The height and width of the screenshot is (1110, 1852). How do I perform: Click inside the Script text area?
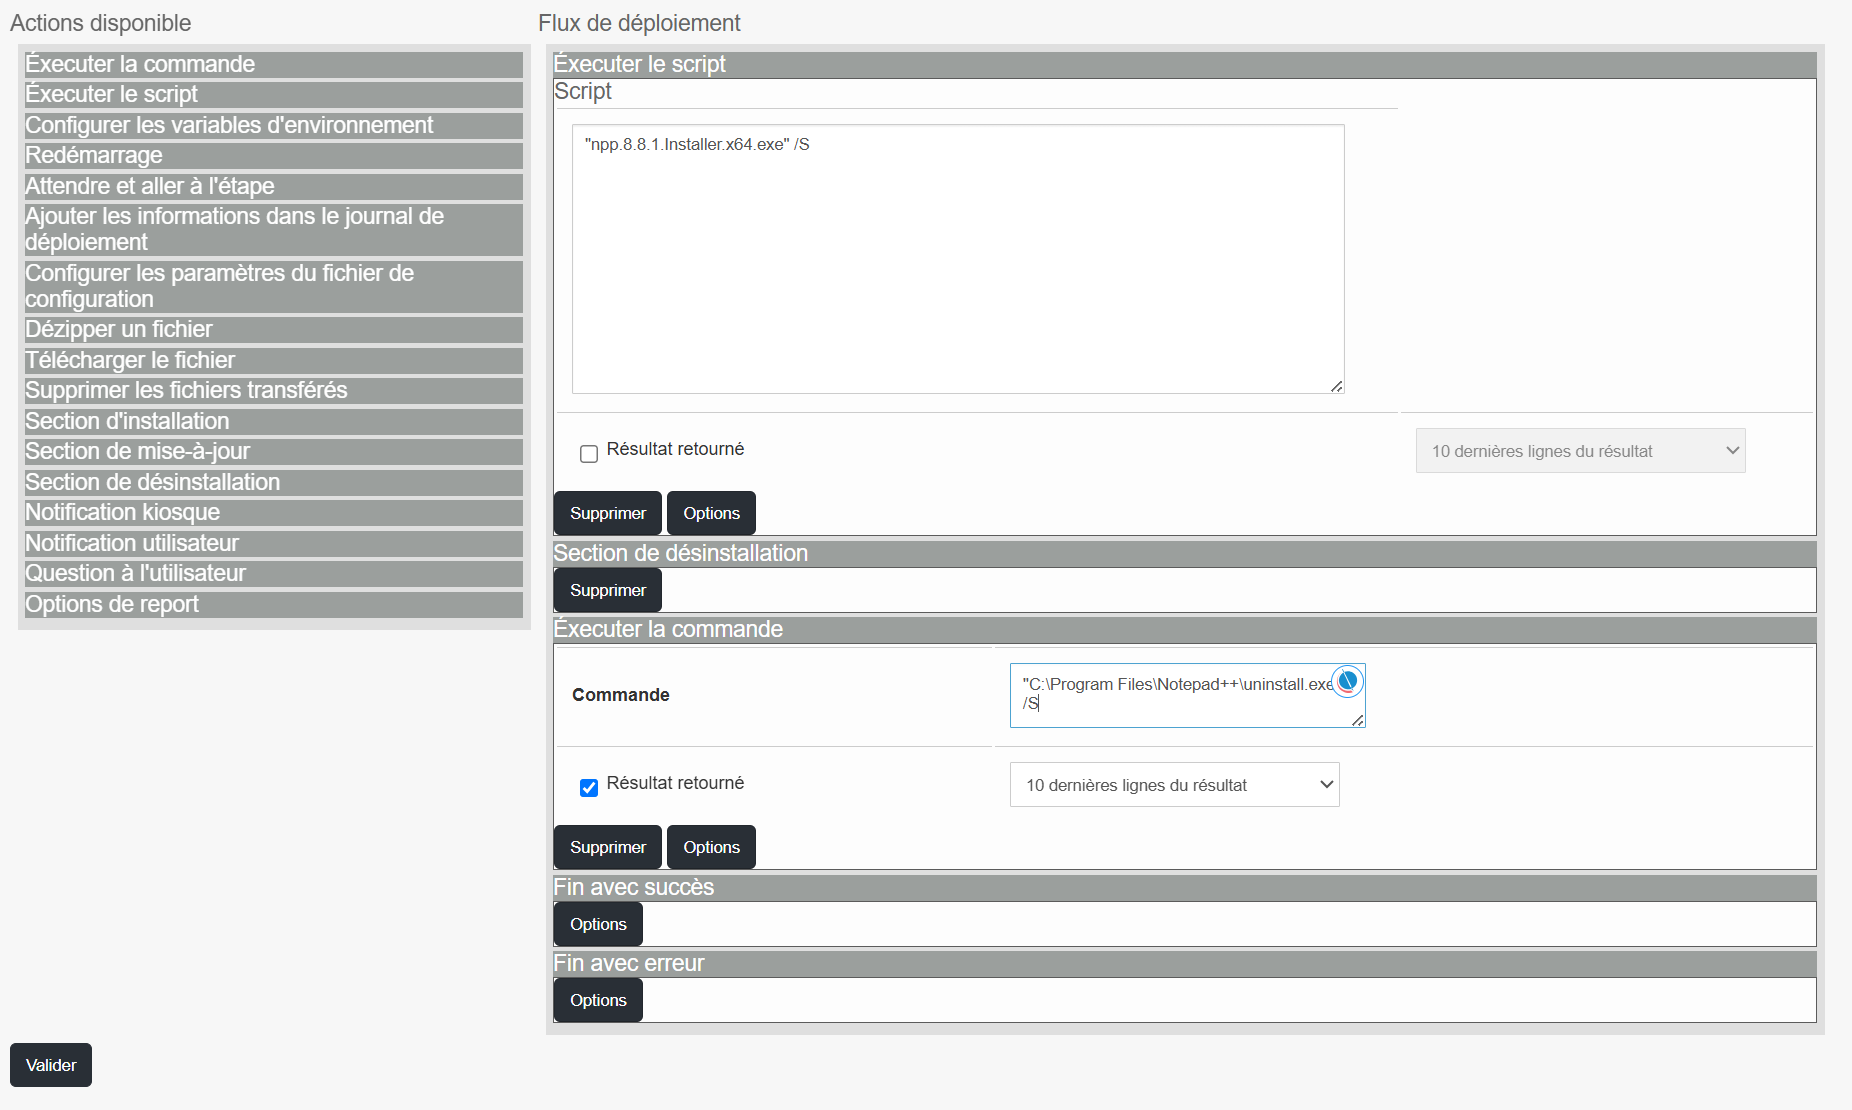[x=958, y=259]
